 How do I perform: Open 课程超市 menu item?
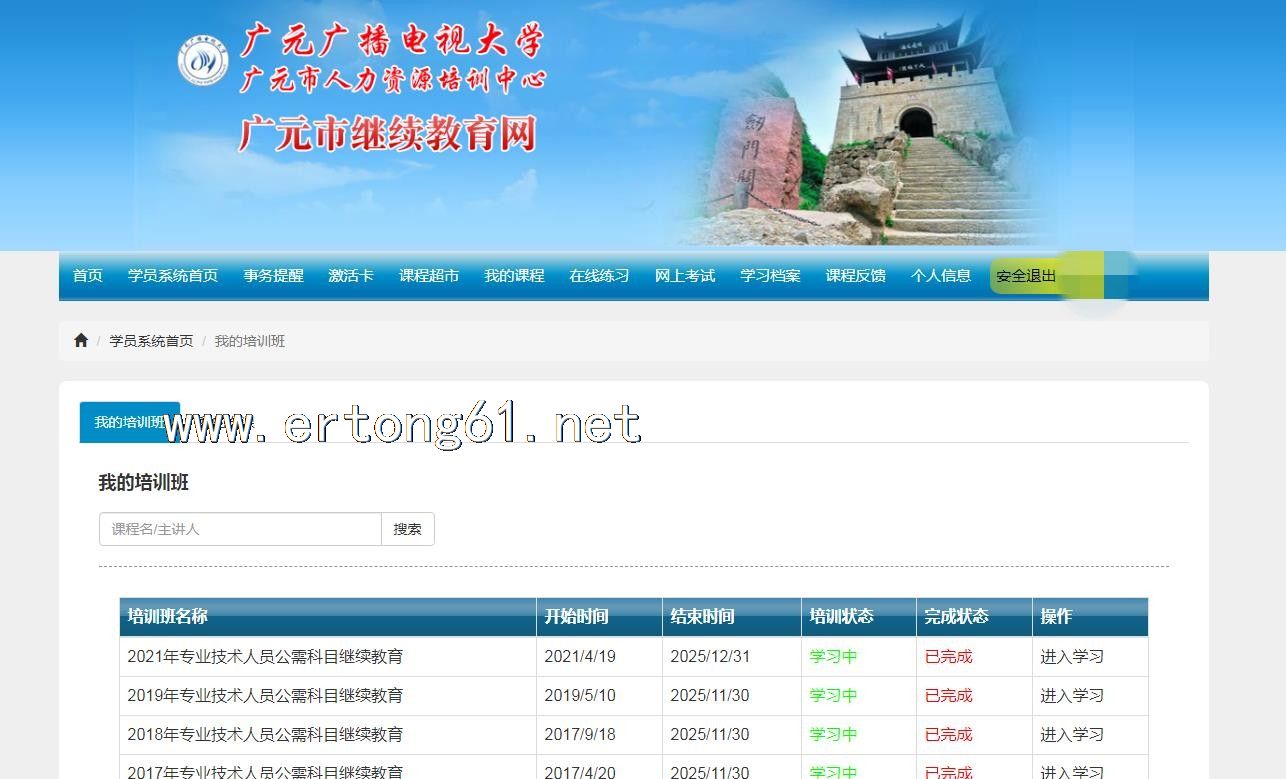(x=429, y=276)
